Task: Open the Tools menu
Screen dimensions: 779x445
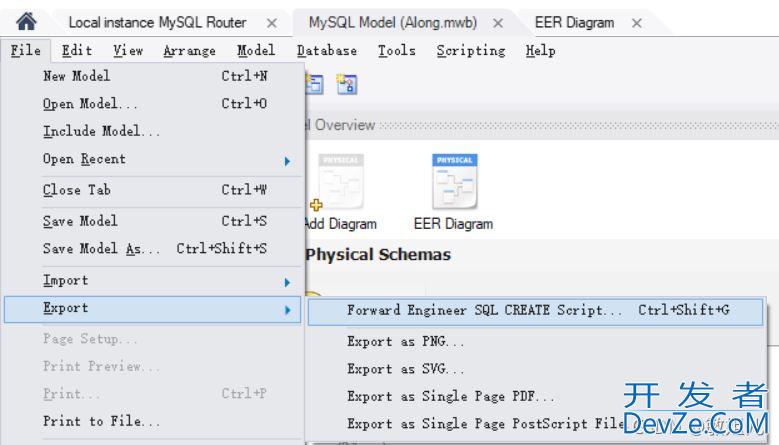Action: point(396,50)
